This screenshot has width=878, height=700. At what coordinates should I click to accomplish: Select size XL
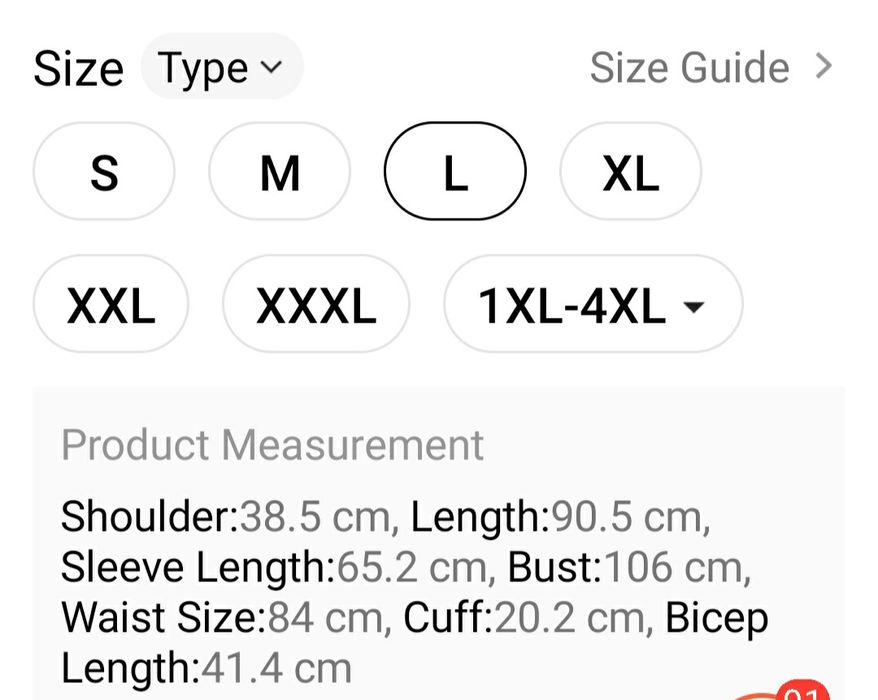(x=630, y=172)
